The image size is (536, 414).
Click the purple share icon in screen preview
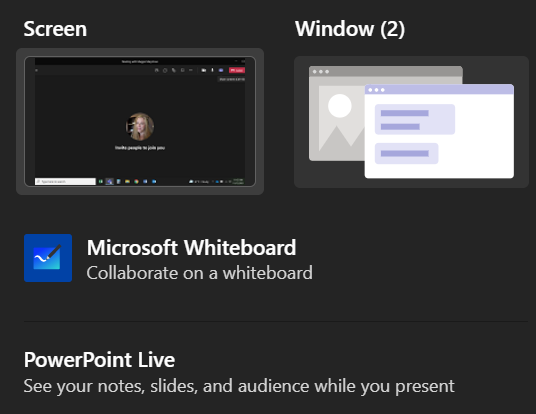click(221, 70)
